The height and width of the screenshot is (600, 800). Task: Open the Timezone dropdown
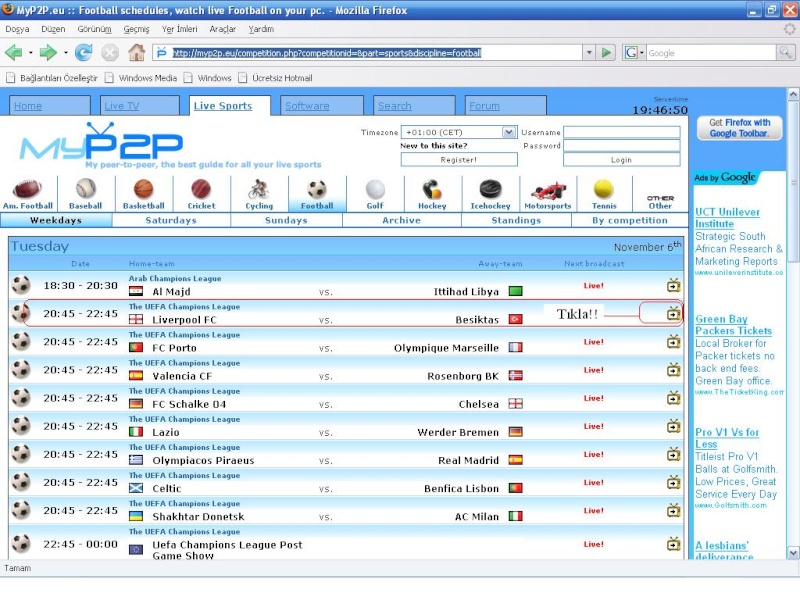(x=459, y=132)
